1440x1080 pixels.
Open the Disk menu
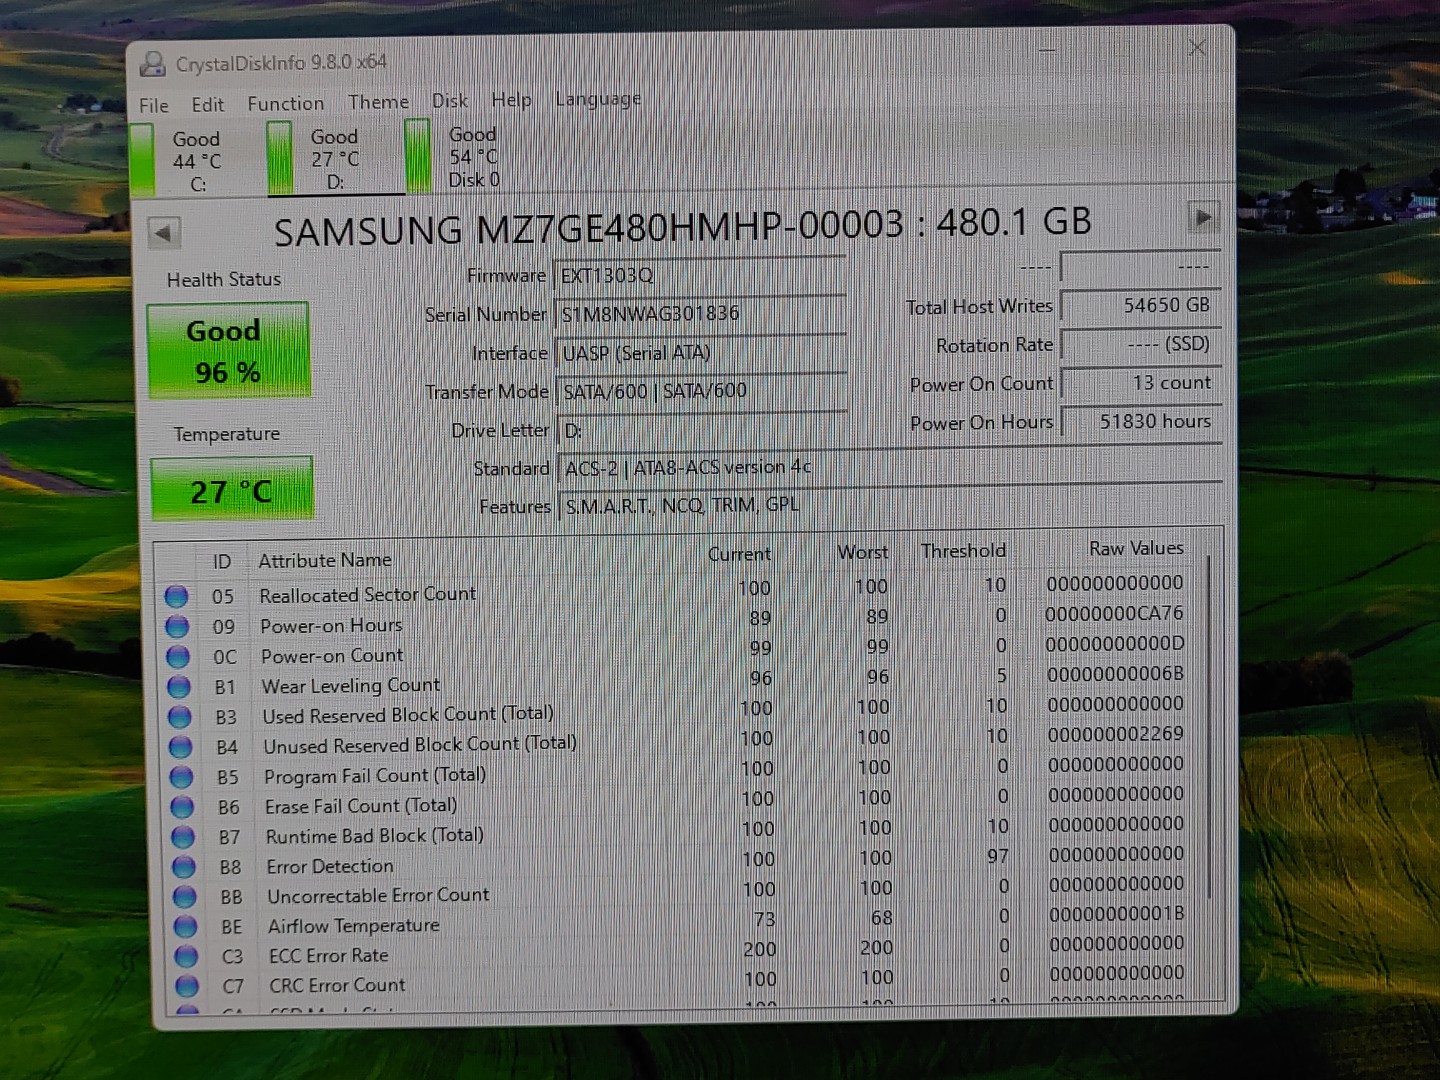pos(450,101)
